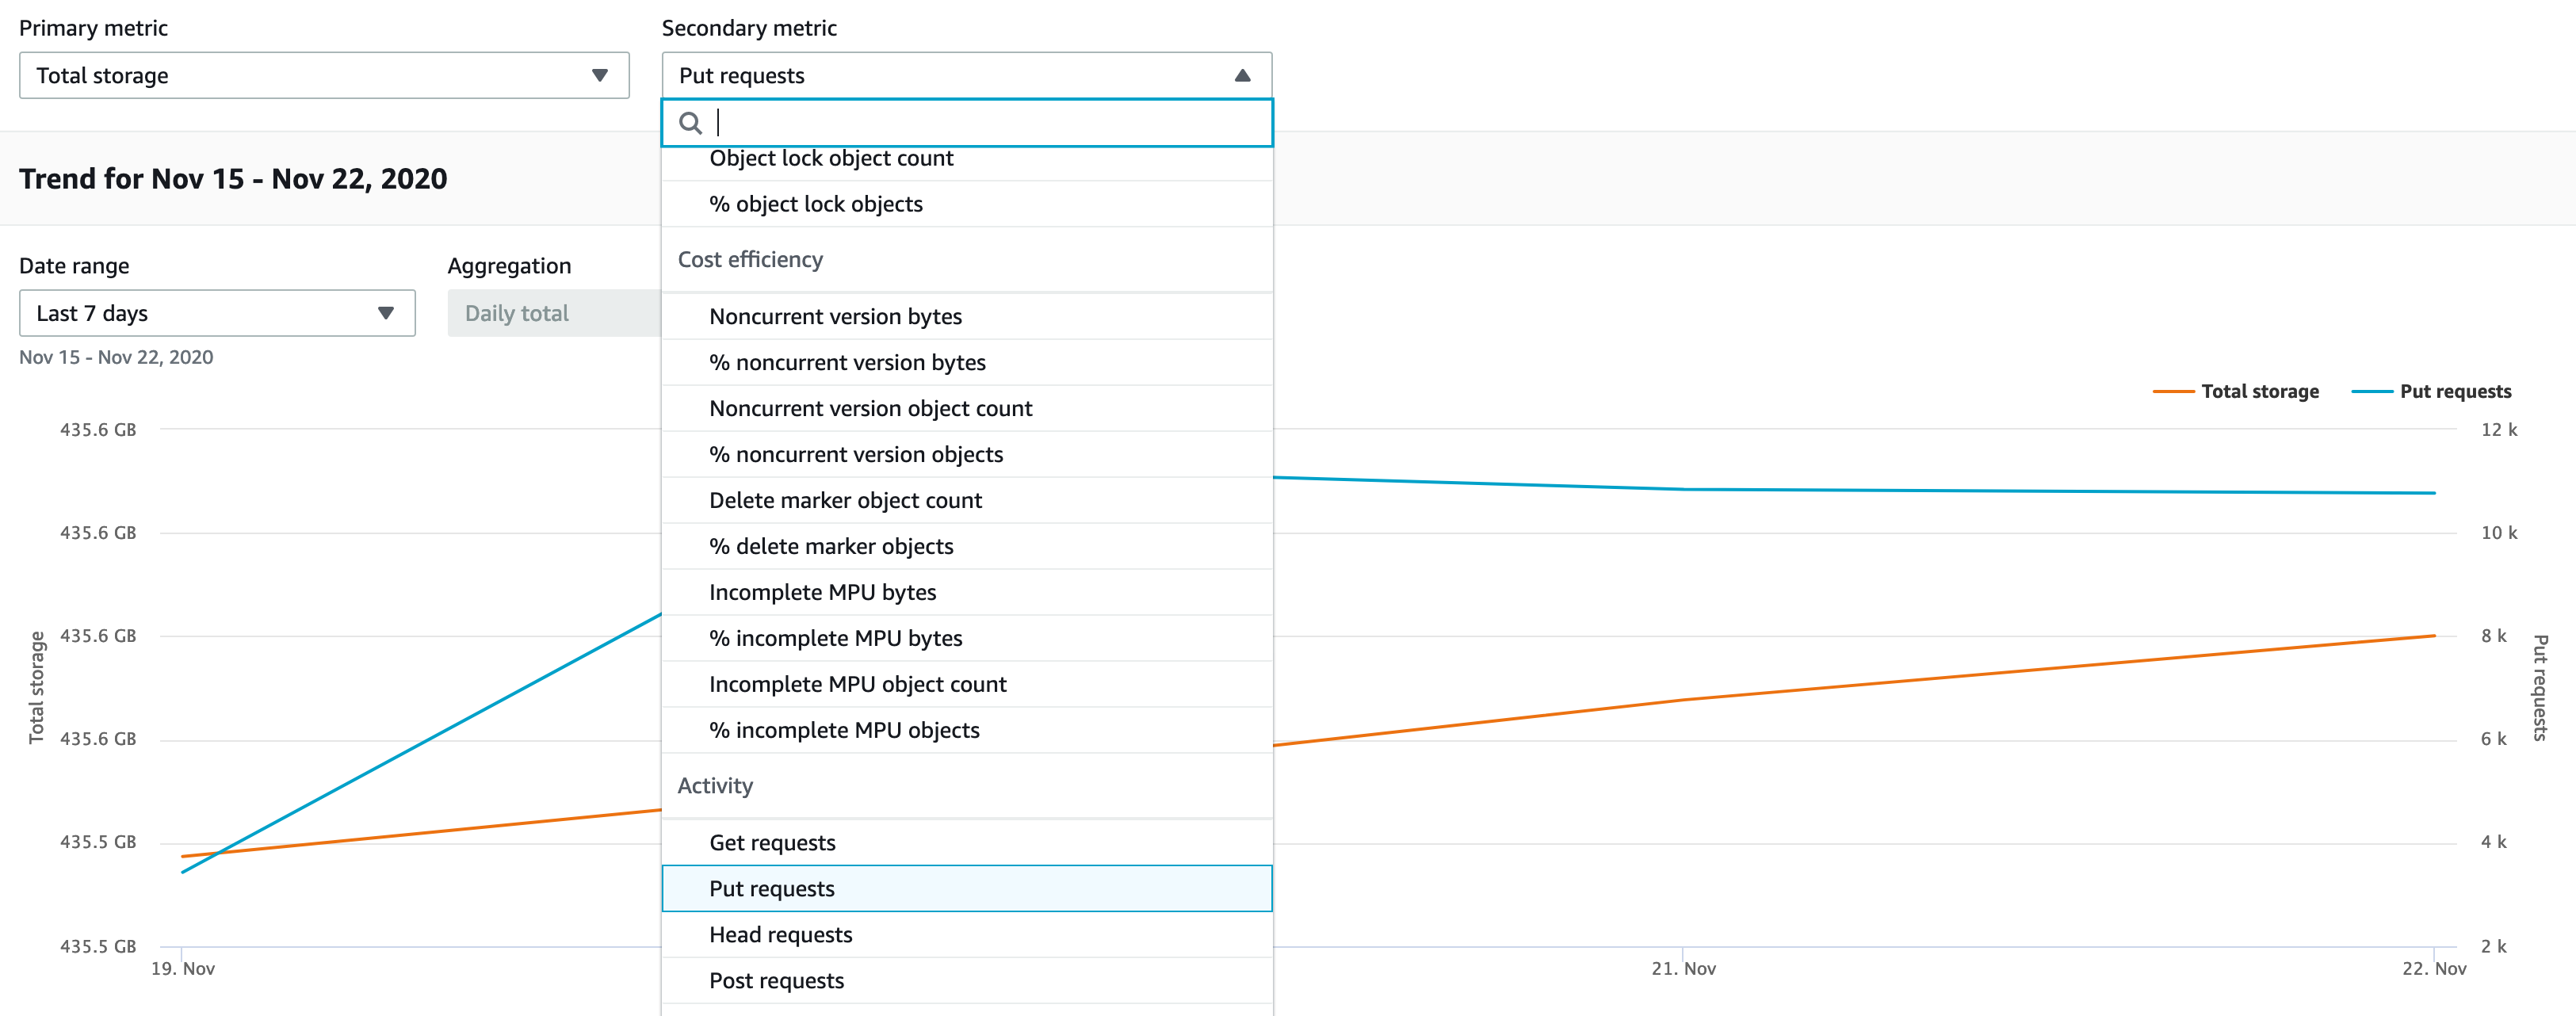
Task: Select Incomplete MPU bytes option
Action: (x=822, y=593)
